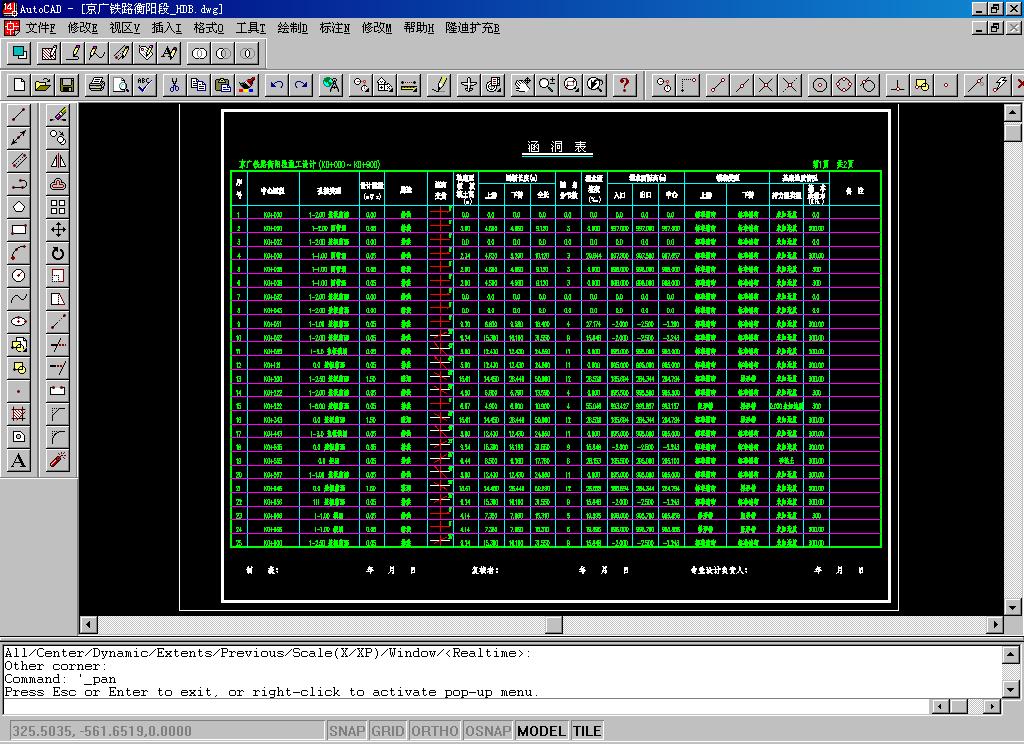1024x744 pixels.
Task: Open a drawing file with folder icon
Action: tap(43, 85)
